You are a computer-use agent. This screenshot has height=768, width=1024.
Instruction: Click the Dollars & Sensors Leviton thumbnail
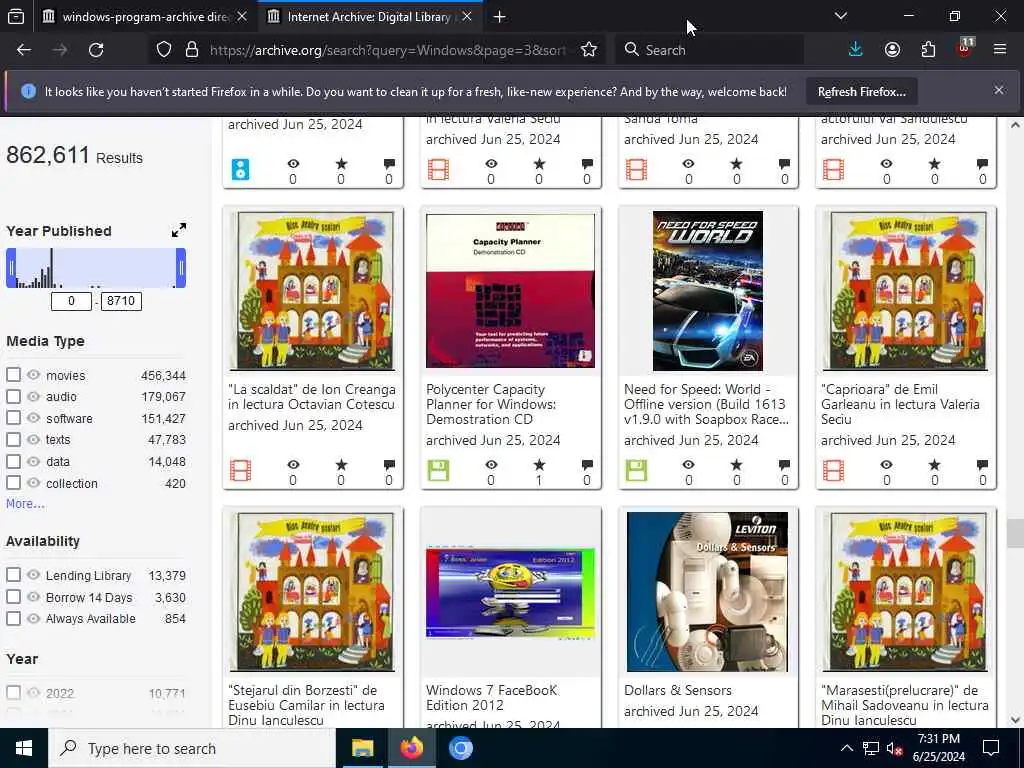[x=707, y=592]
